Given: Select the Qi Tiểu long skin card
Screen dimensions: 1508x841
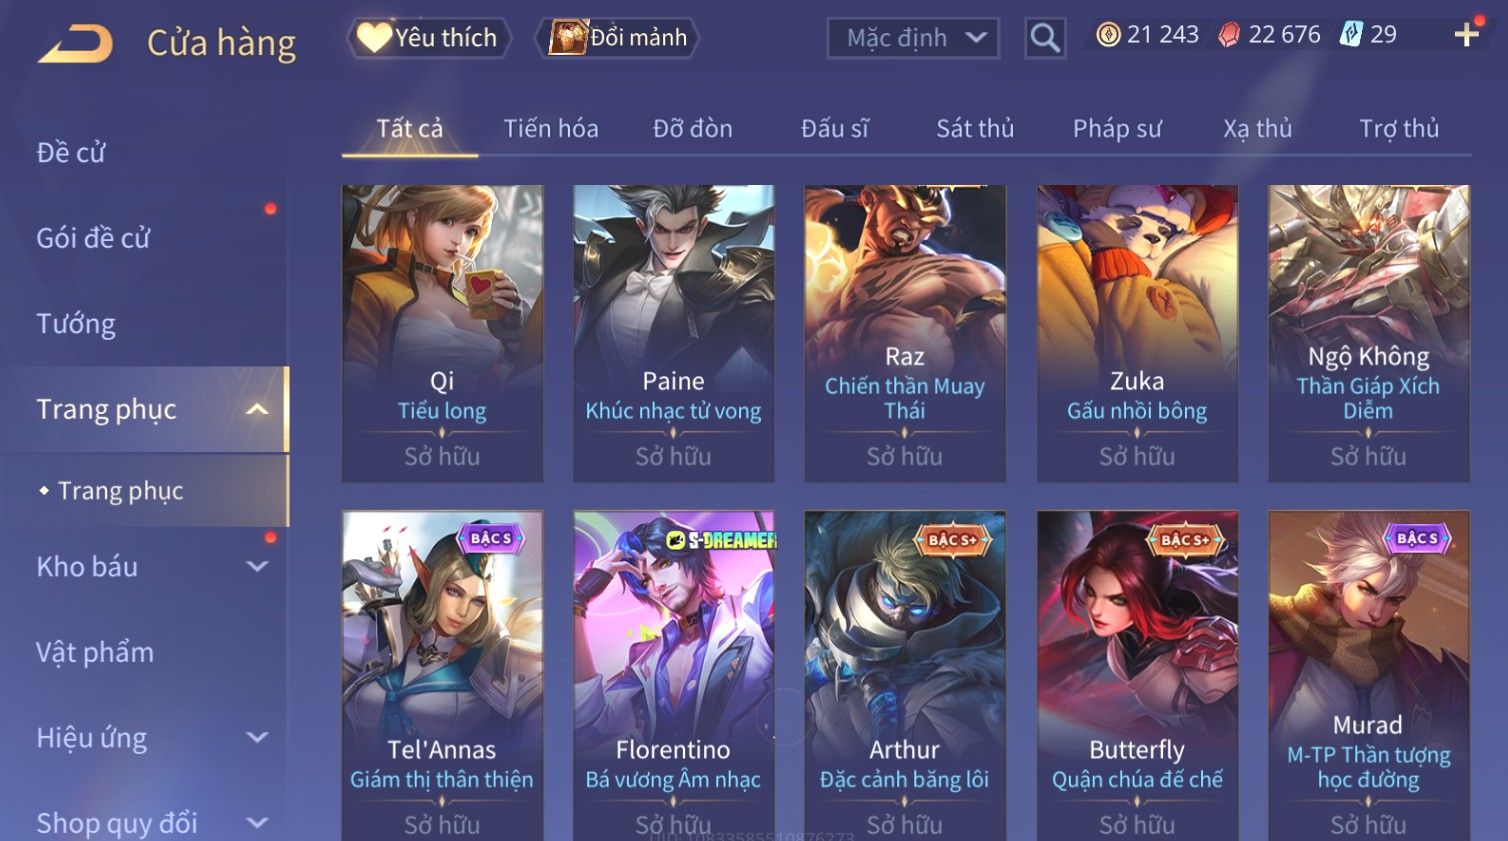Looking at the screenshot, I should [442, 333].
